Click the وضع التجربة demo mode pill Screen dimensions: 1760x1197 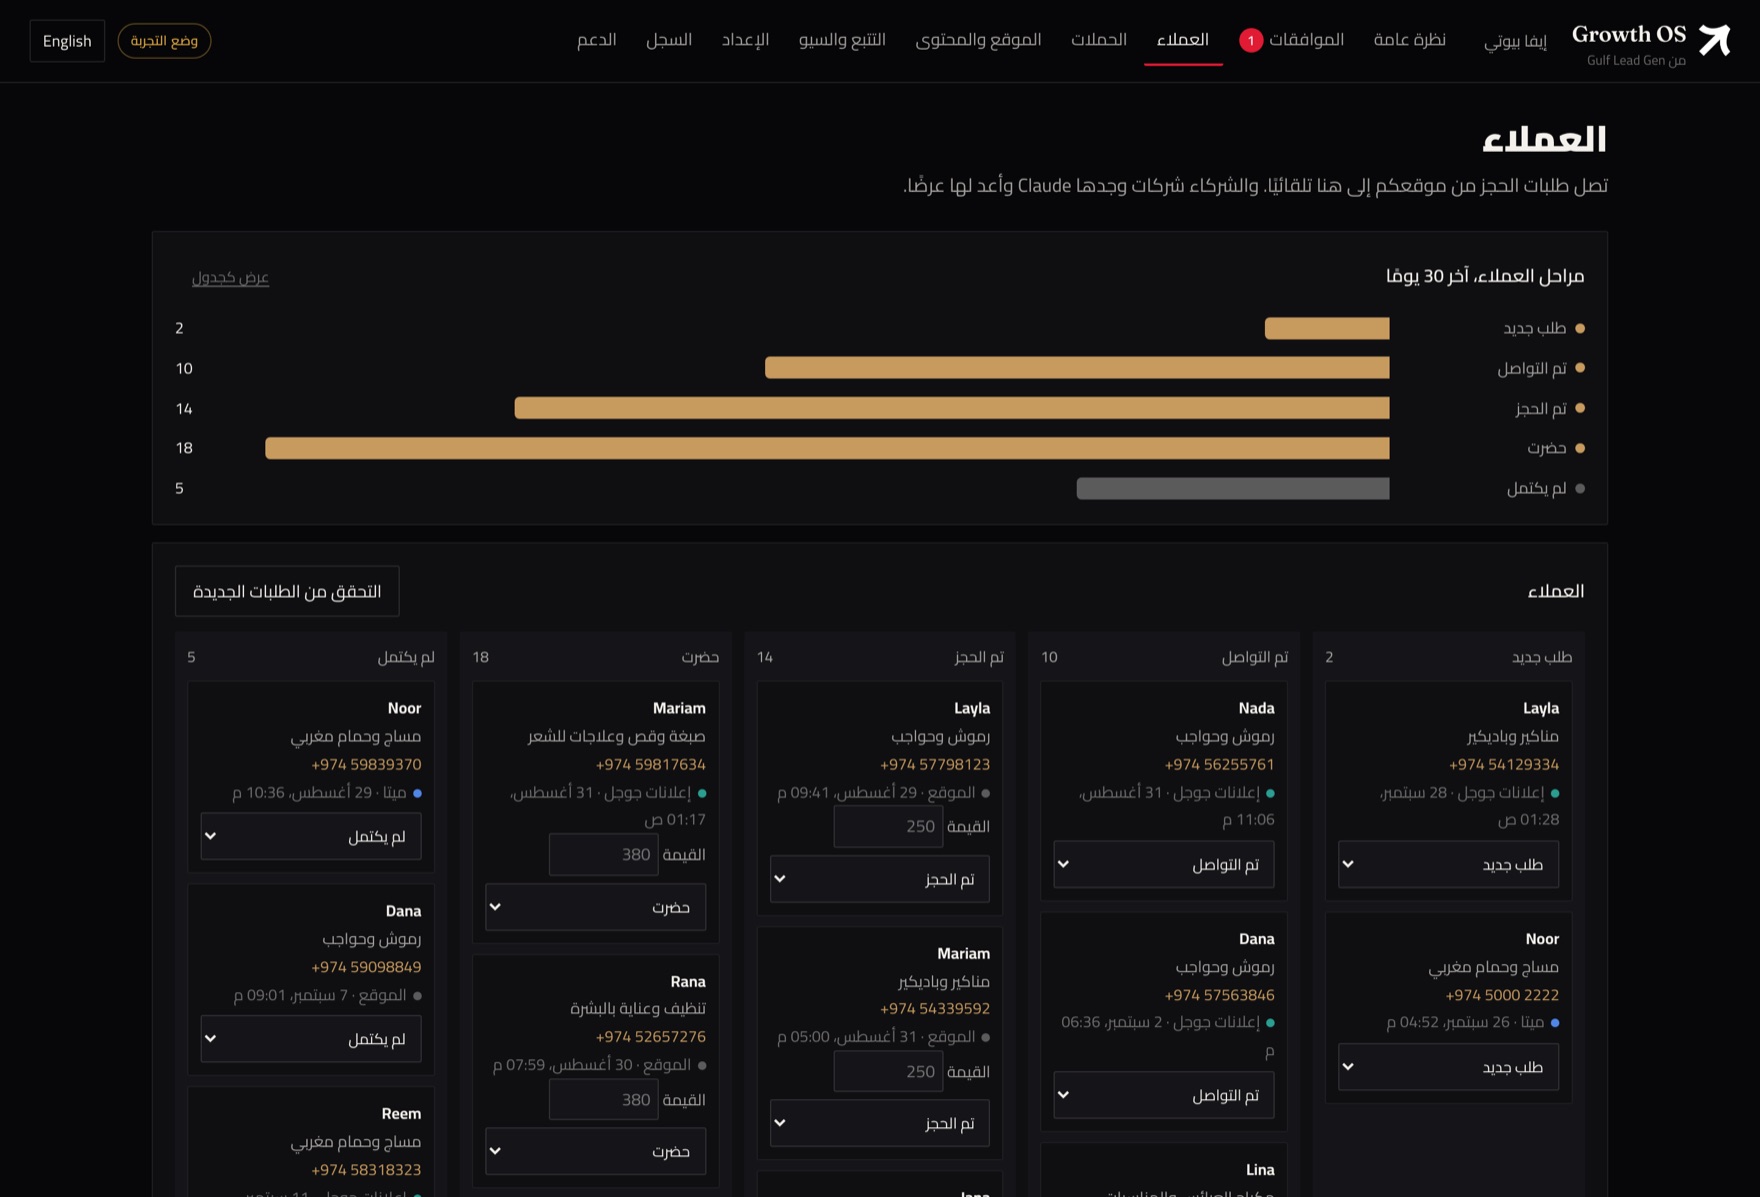pos(164,41)
